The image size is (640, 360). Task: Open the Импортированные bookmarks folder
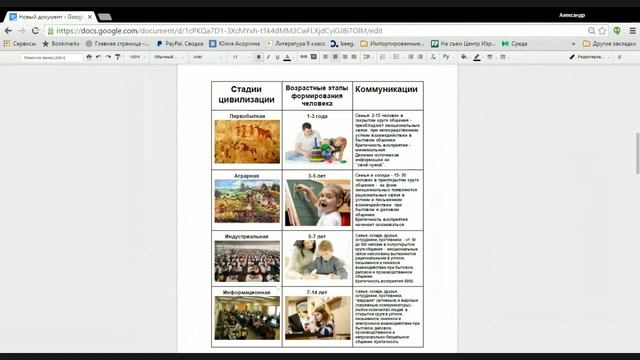[393, 43]
